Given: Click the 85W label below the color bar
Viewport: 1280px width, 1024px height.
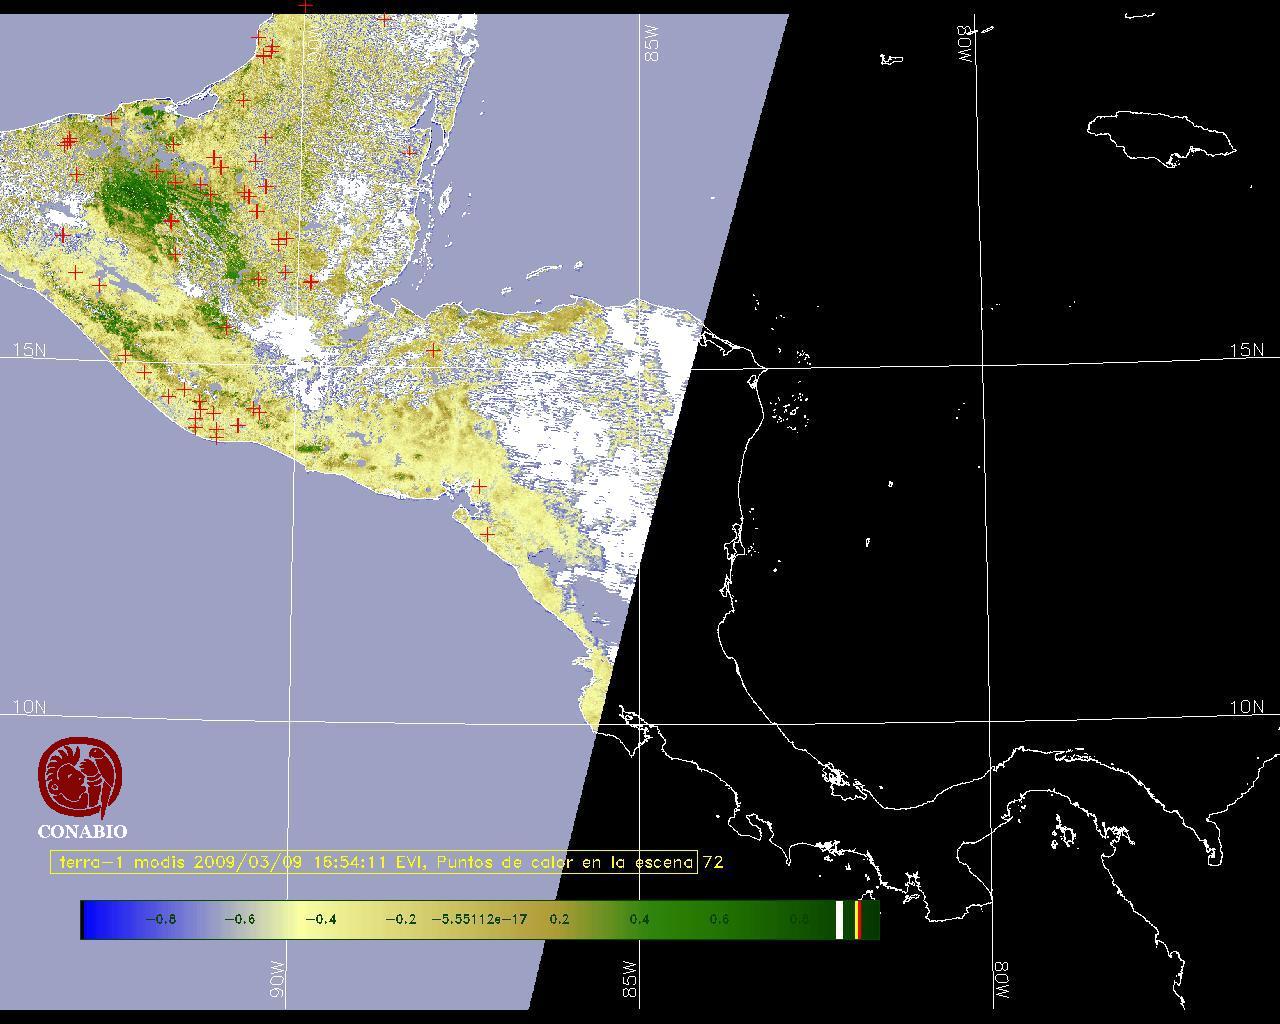Looking at the screenshot, I should point(629,979).
